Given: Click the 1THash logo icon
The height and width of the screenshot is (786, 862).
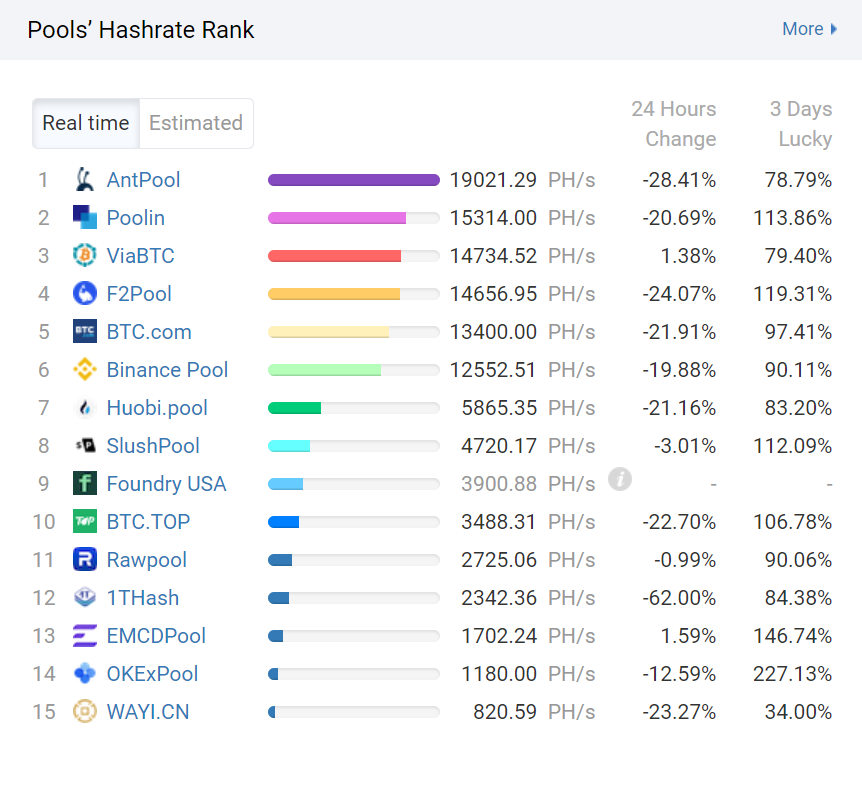Looking at the screenshot, I should (x=85, y=597).
